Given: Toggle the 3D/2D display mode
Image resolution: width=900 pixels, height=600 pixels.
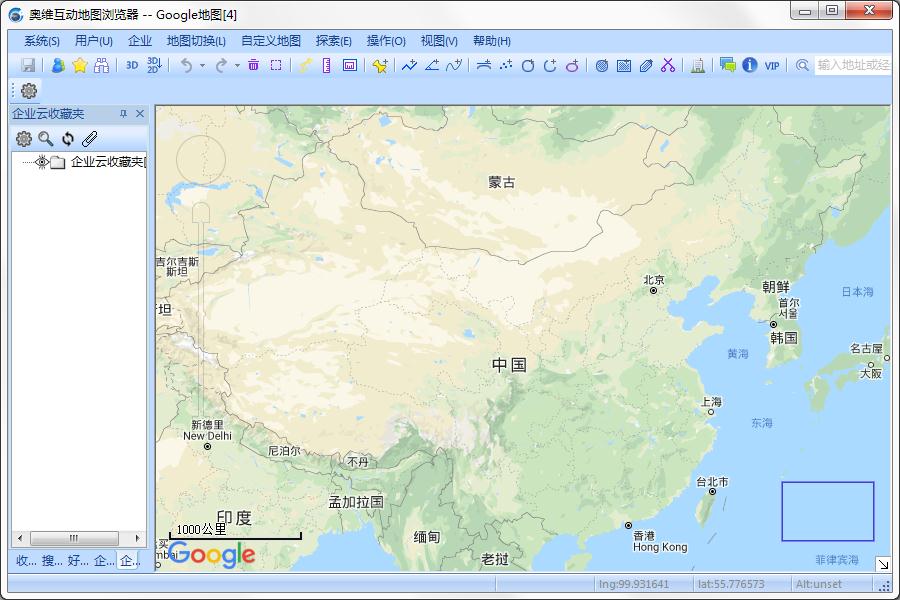Looking at the screenshot, I should [155, 65].
